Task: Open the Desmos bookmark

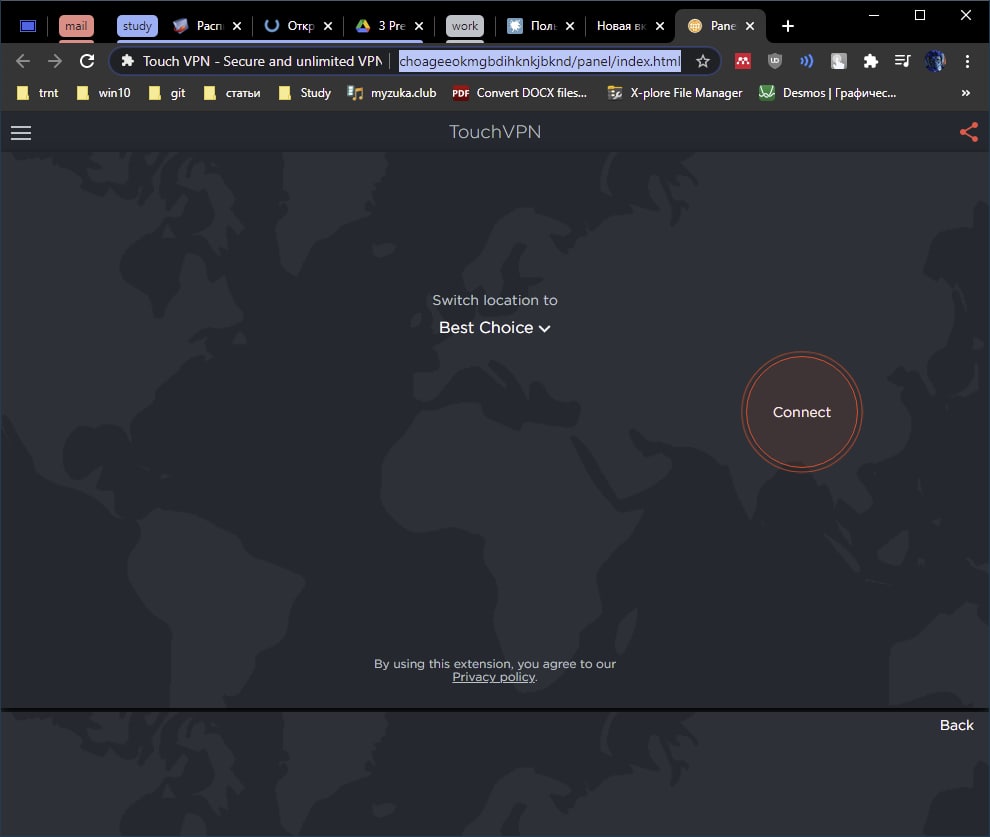Action: click(827, 93)
